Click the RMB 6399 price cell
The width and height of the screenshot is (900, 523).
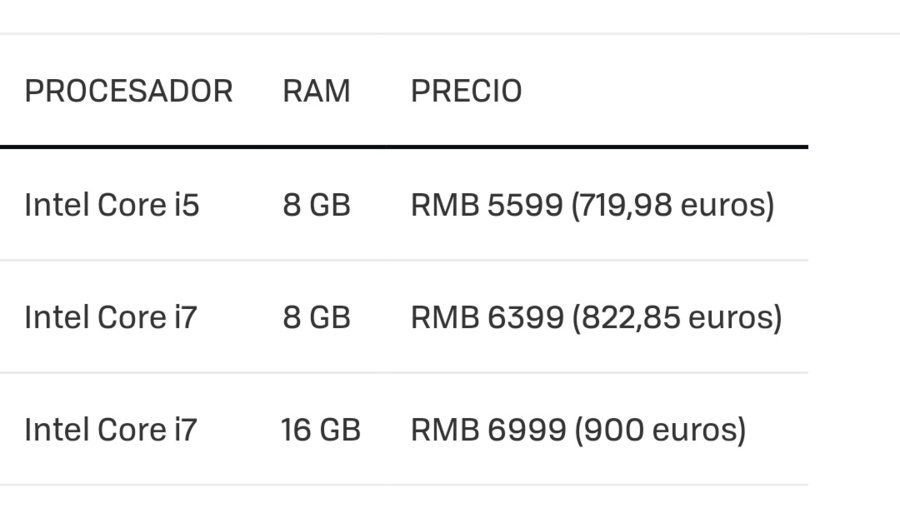[x=596, y=317]
